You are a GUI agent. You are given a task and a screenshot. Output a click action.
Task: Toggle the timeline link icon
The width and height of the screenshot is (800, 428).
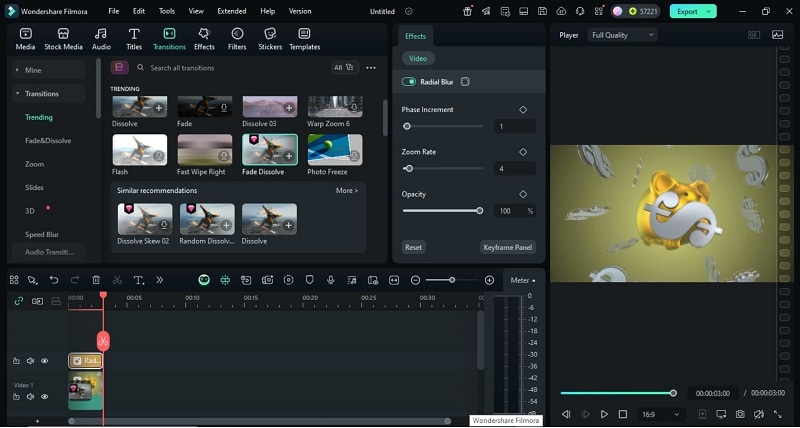(x=19, y=301)
